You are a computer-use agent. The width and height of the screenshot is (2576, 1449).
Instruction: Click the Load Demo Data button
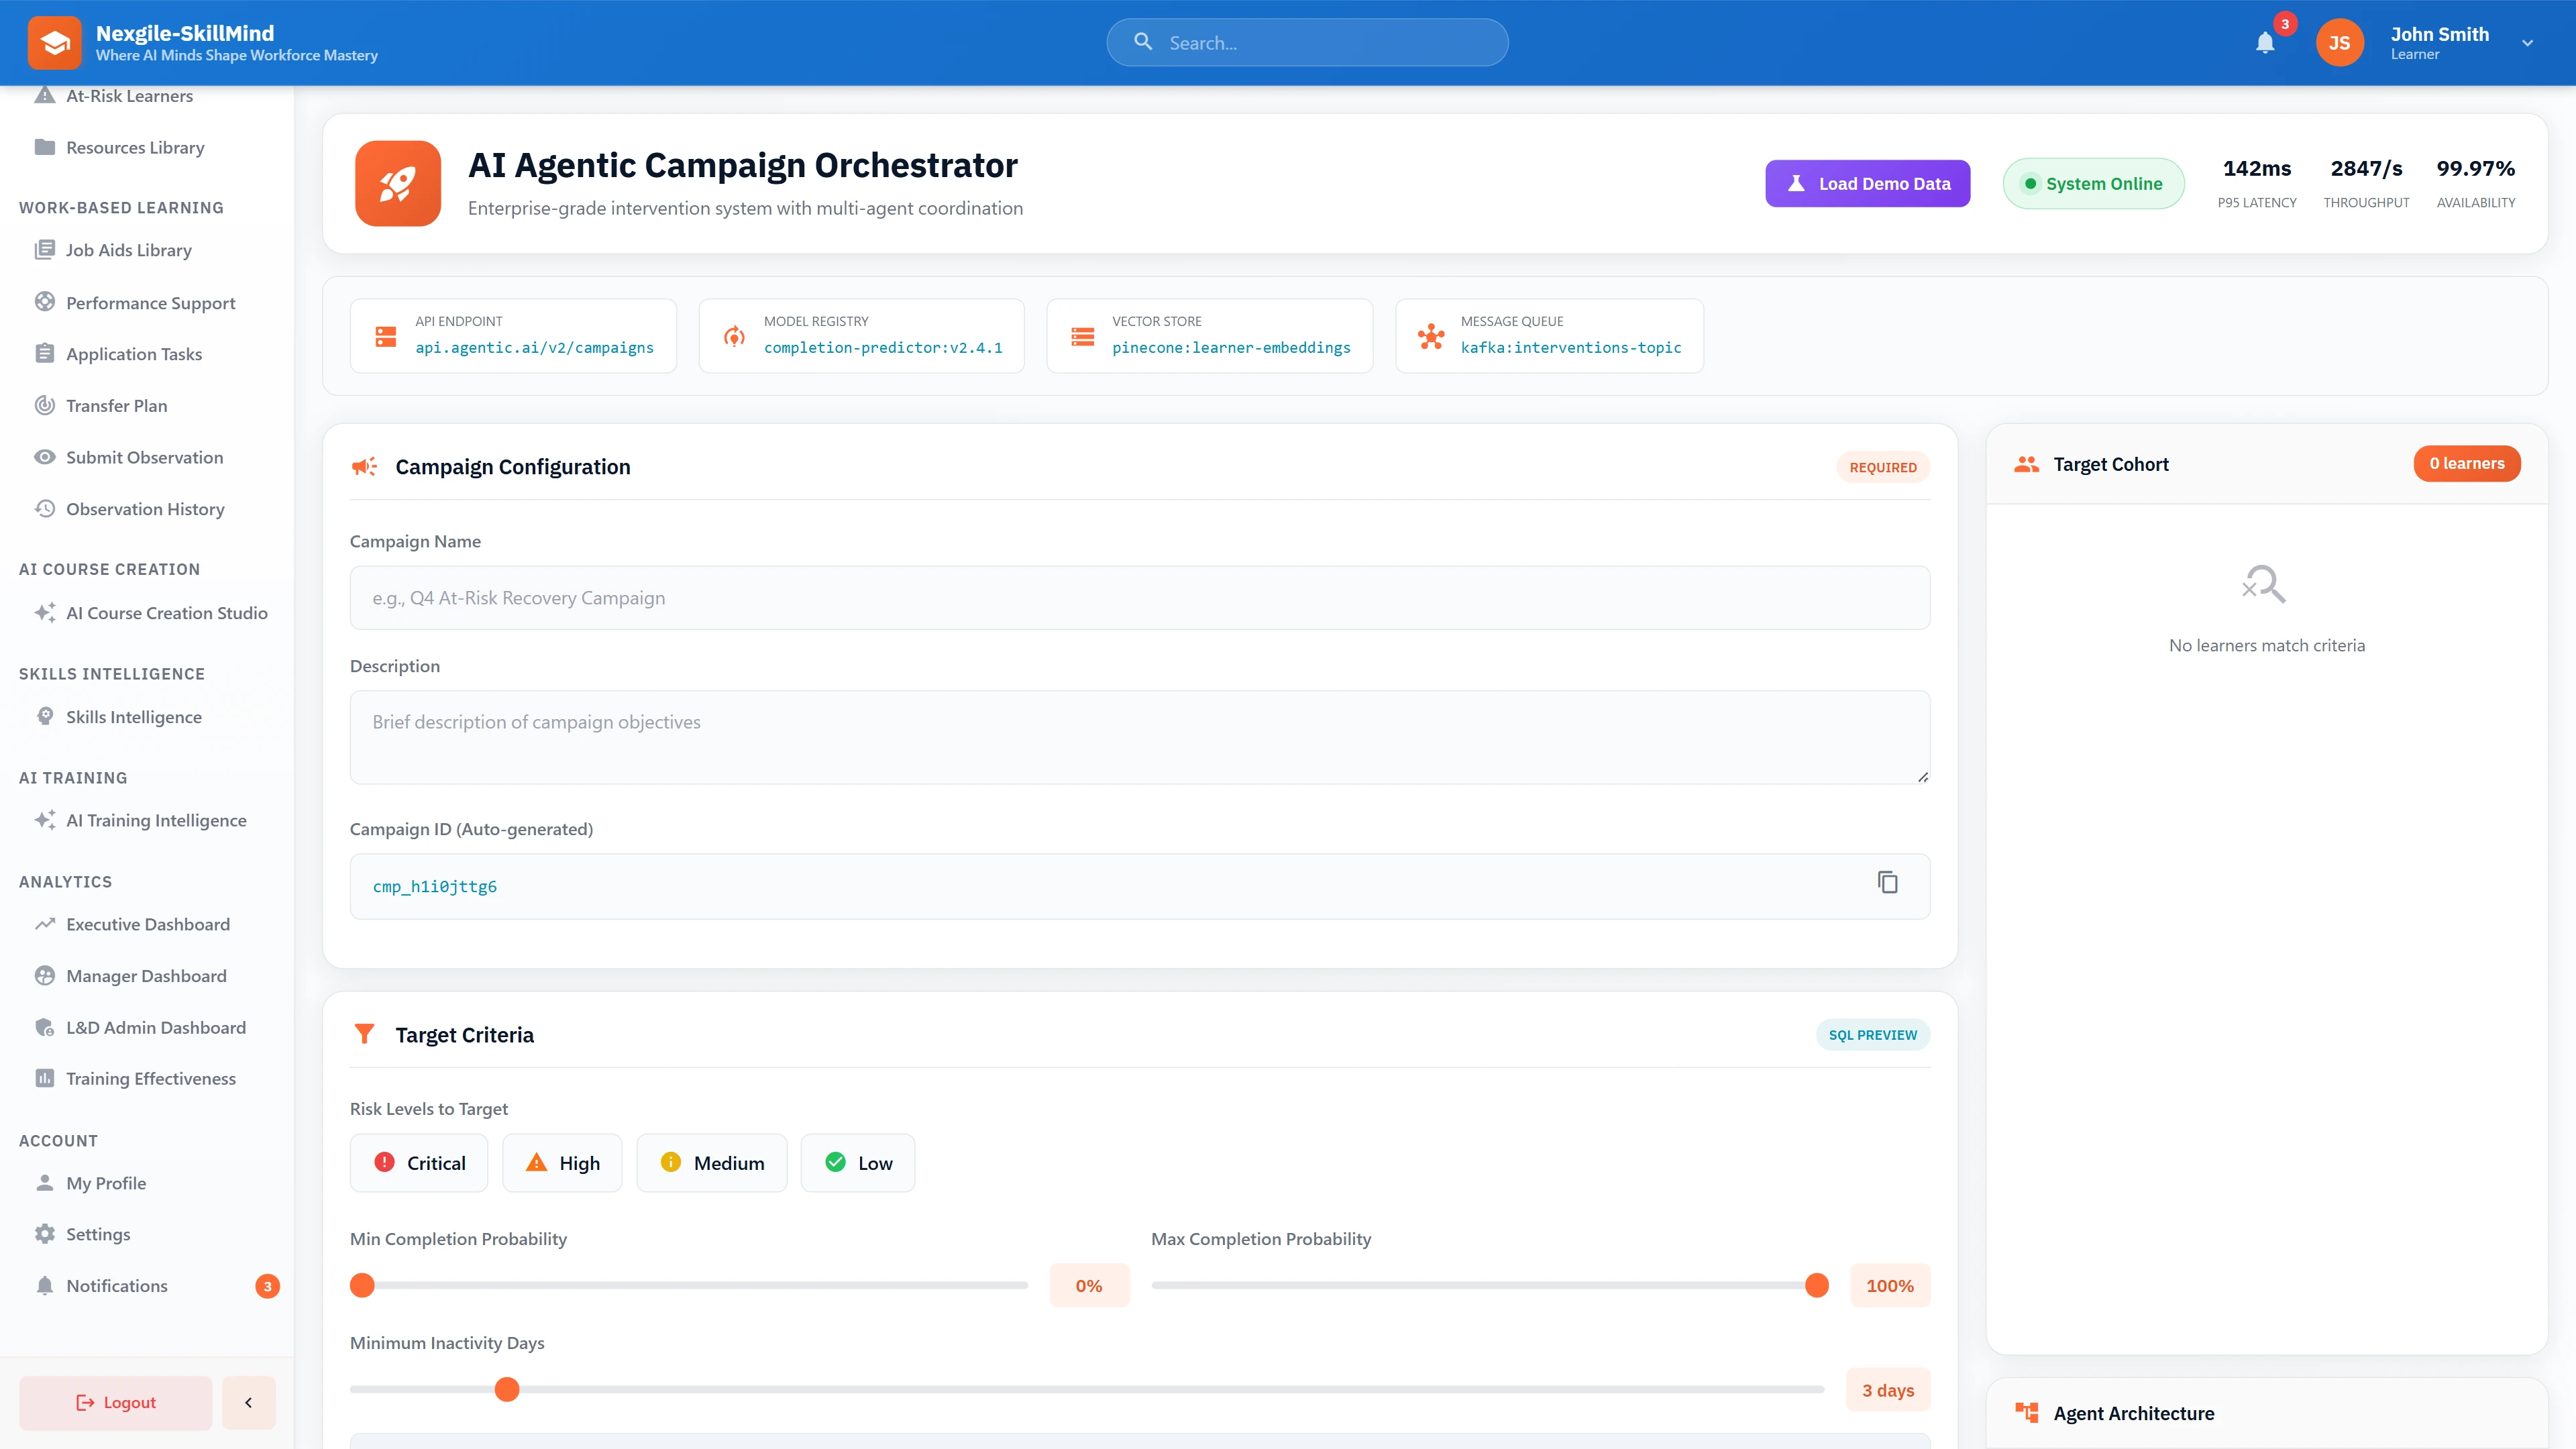[x=1867, y=183]
